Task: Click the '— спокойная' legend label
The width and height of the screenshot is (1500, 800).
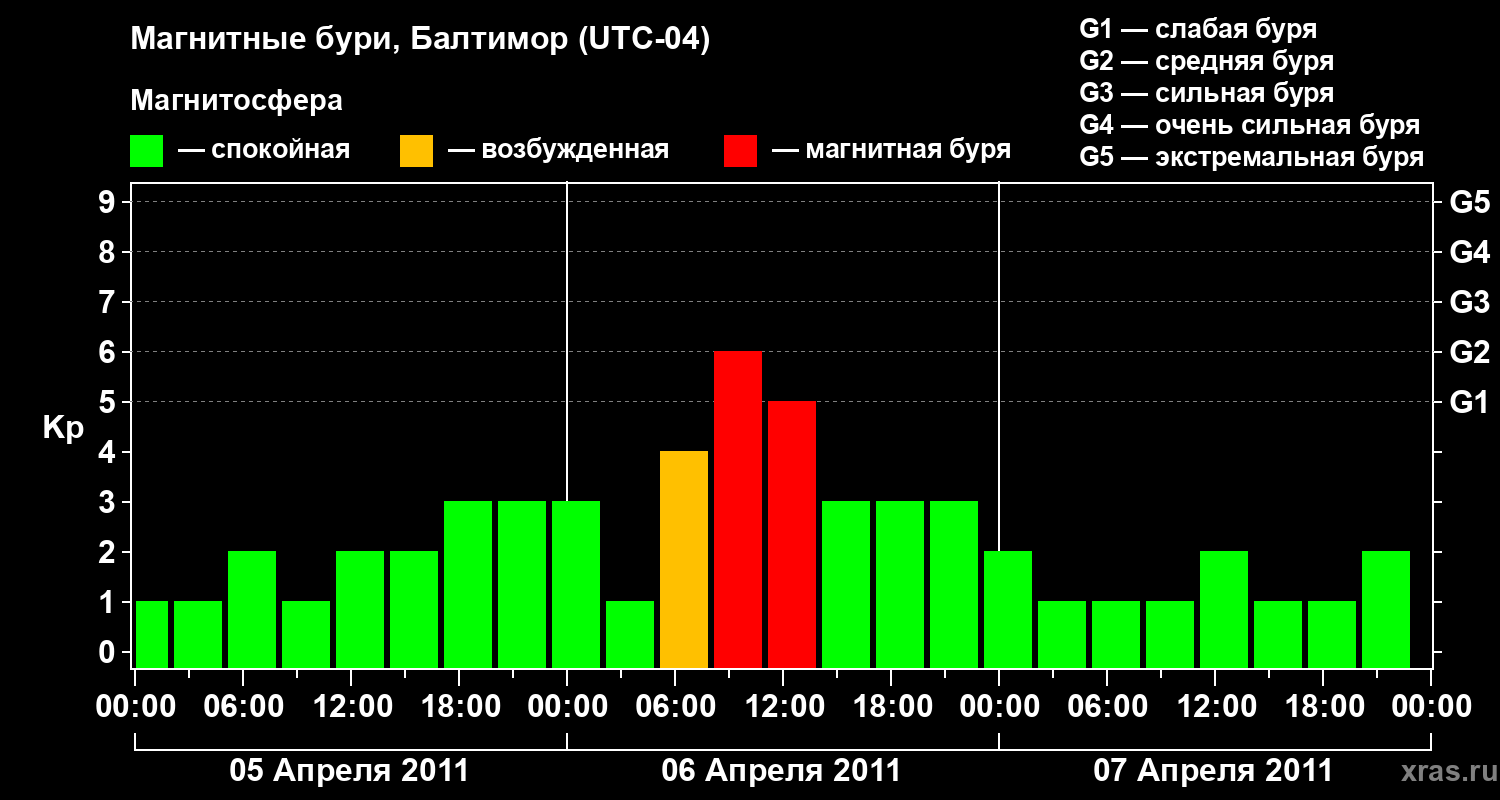Action: click(264, 151)
